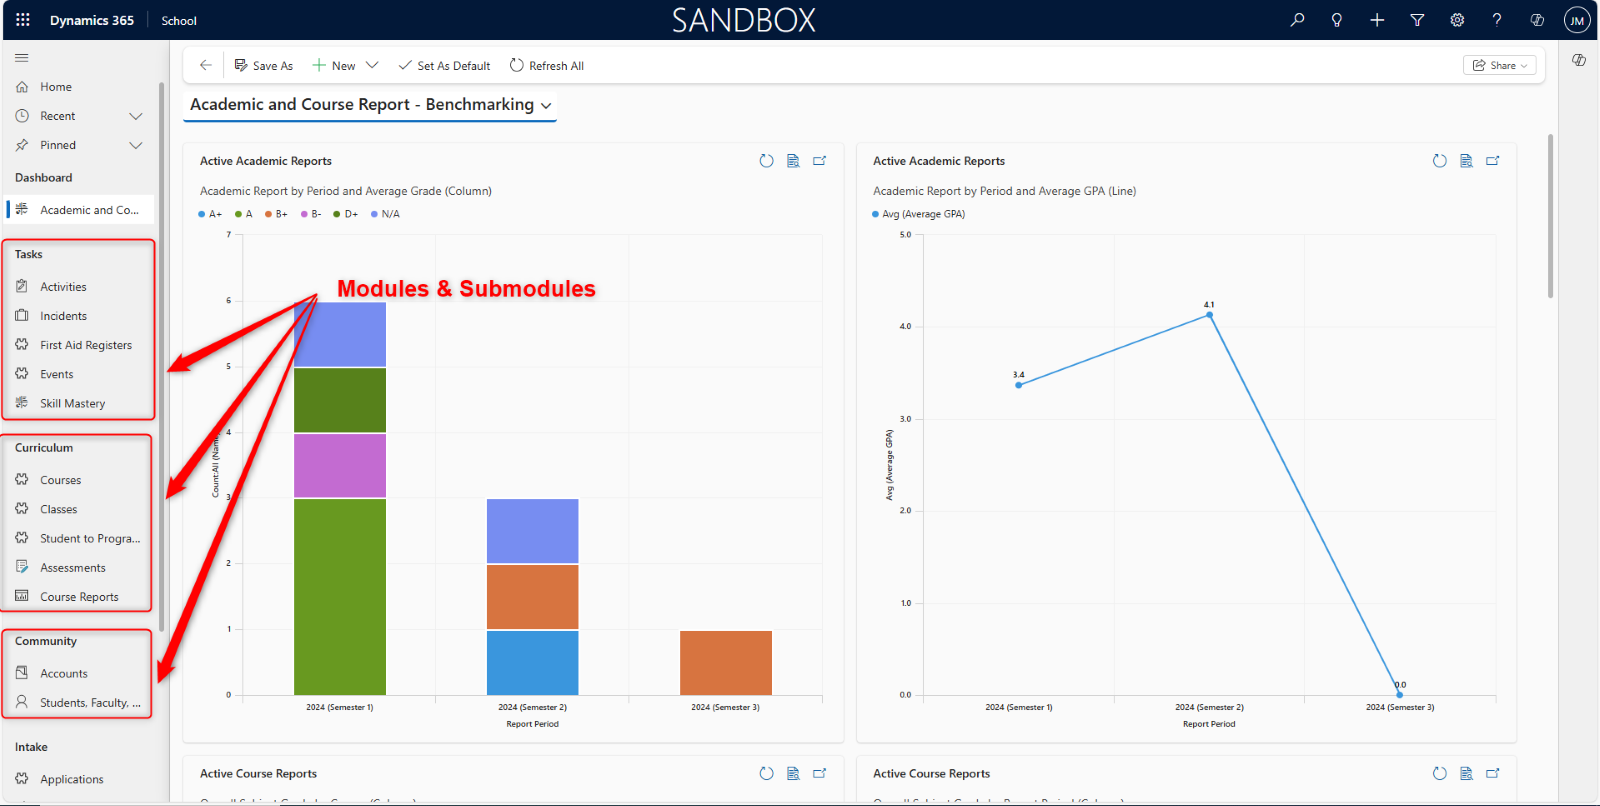Viewport: 1600px width, 806px height.
Task: Toggle the N/A legend series
Action: click(385, 214)
